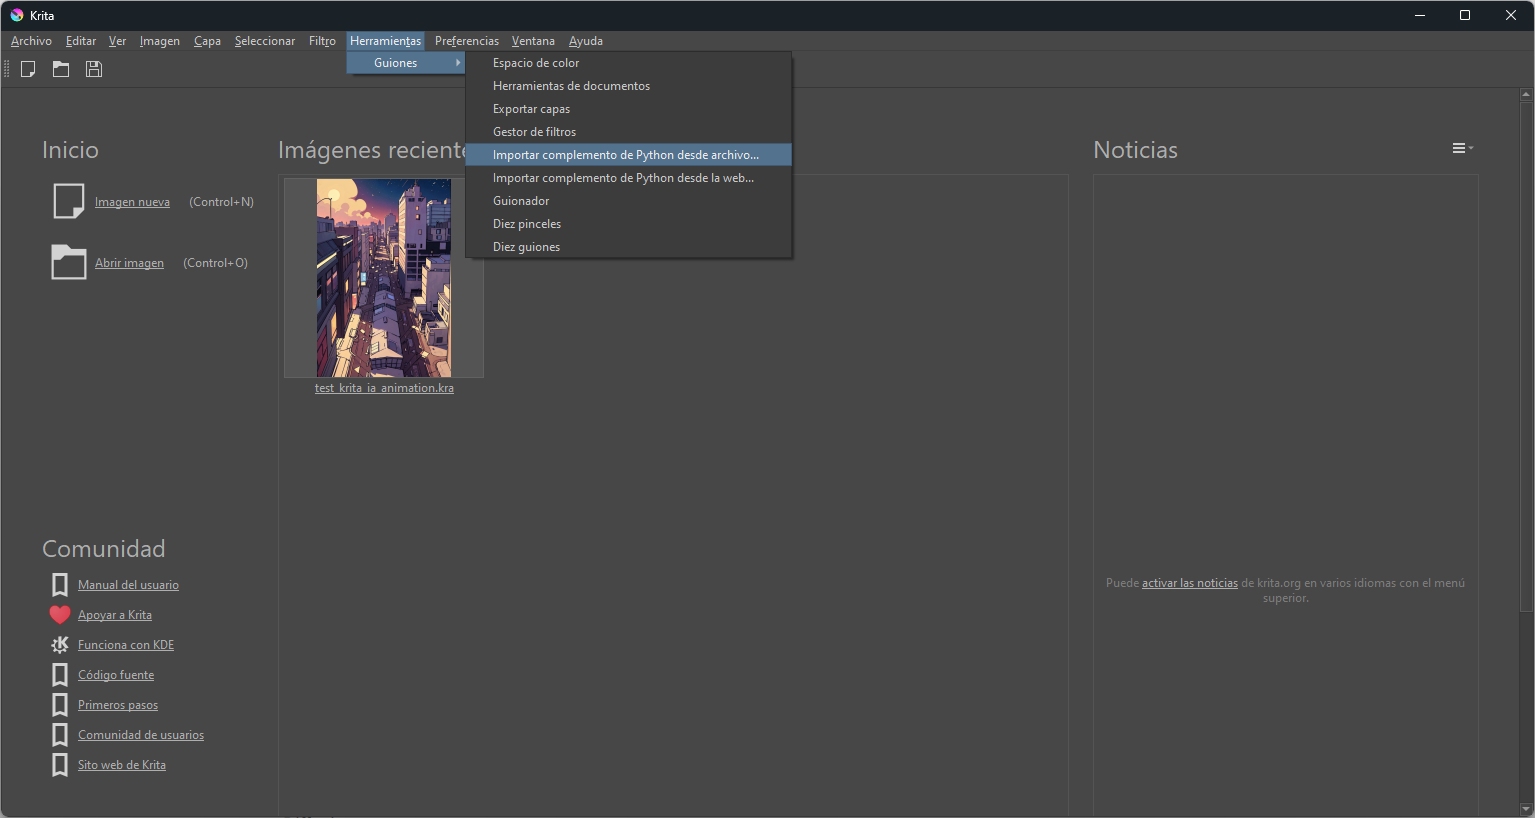Click the bookmark icon beside Código fuente
This screenshot has width=1535, height=818.
60,675
